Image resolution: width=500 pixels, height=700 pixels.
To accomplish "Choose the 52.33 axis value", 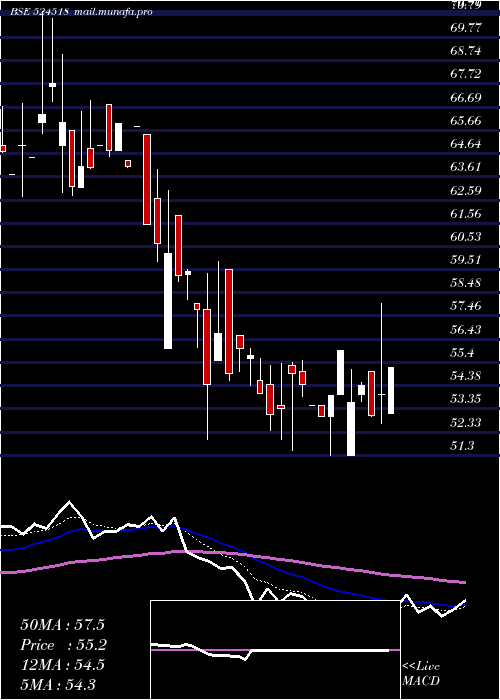I will click(x=466, y=422).
